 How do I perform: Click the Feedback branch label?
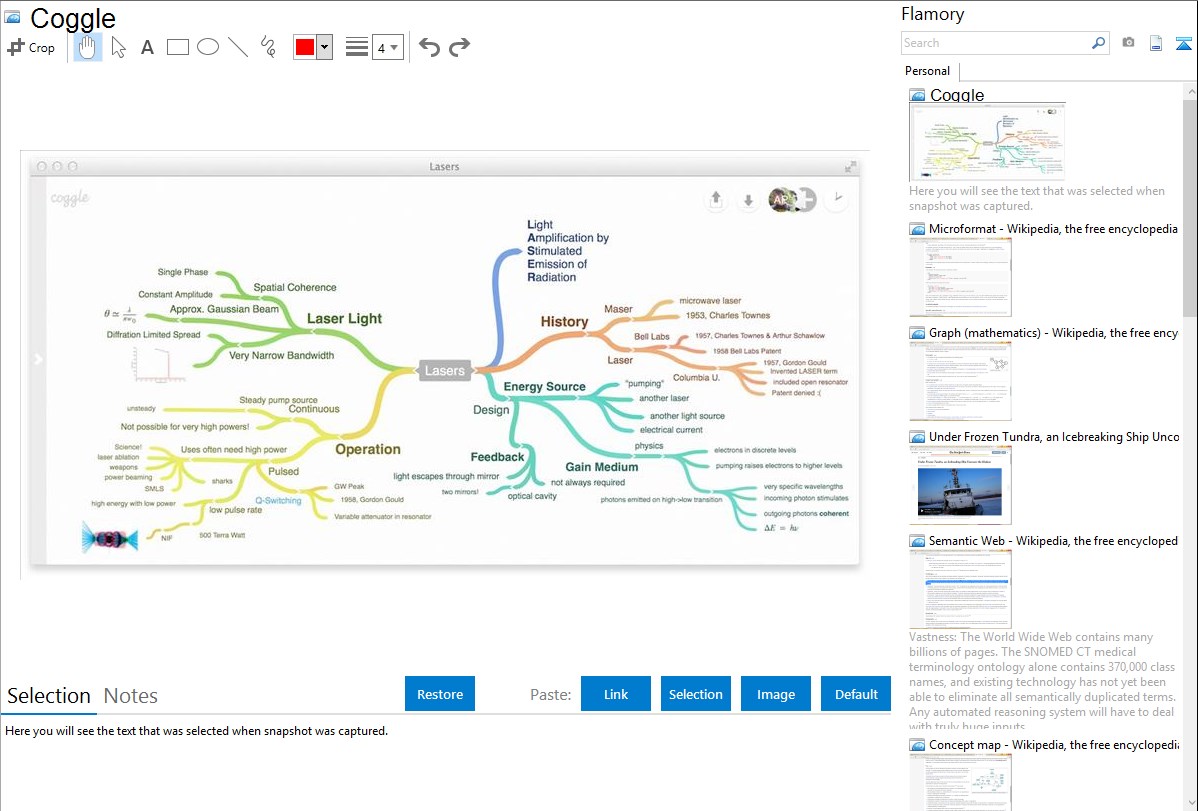pos(497,457)
